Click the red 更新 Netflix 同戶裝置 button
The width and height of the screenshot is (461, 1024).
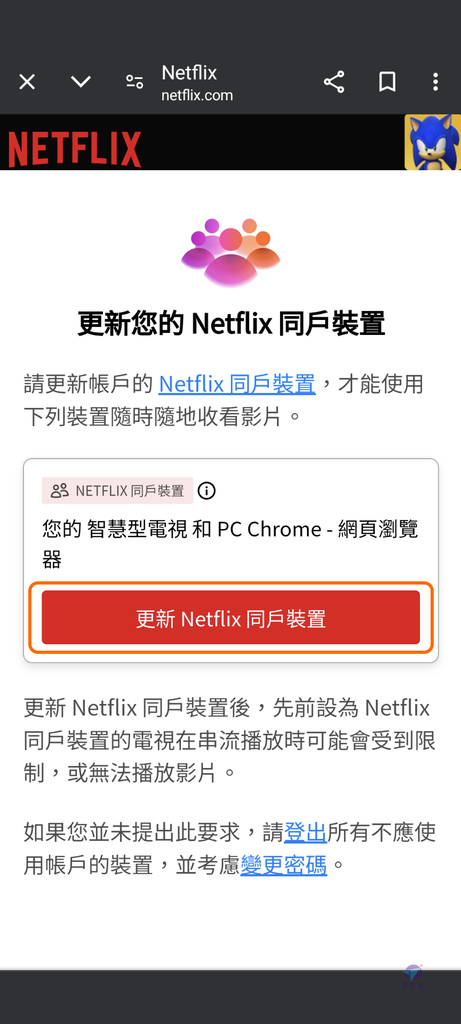tap(230, 618)
